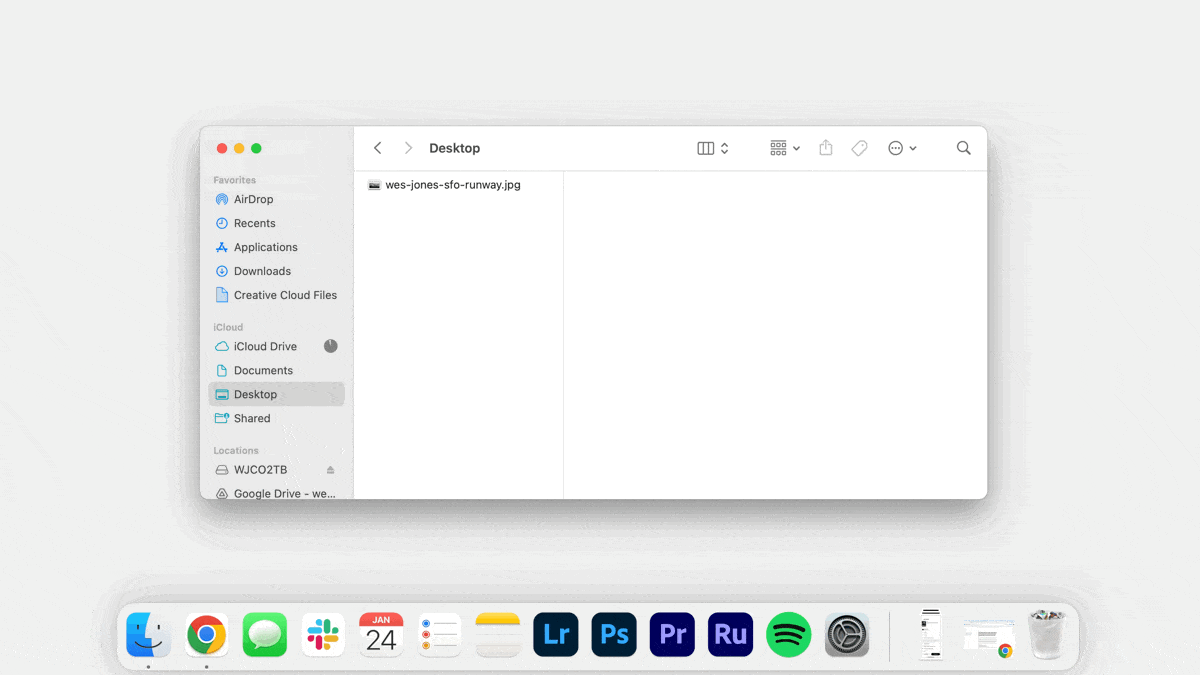This screenshot has height=675, width=1200.
Task: Launch Premiere Rush from the Dock
Action: [x=730, y=635]
